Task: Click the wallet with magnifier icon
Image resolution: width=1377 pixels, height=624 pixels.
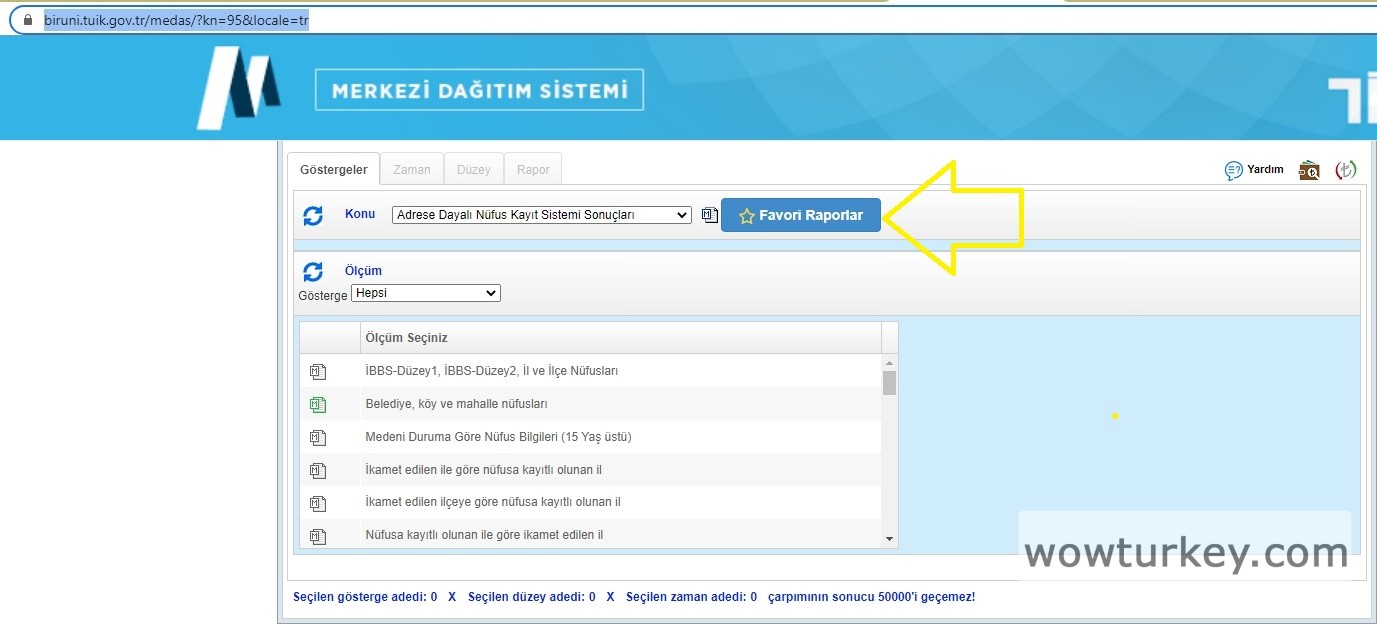Action: [1308, 170]
